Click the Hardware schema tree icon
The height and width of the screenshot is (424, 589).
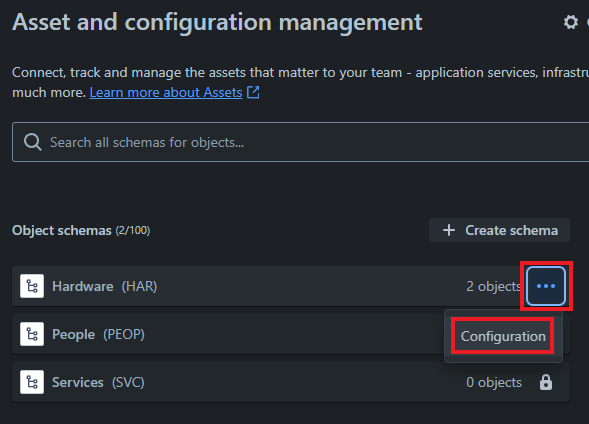pyautogui.click(x=32, y=286)
